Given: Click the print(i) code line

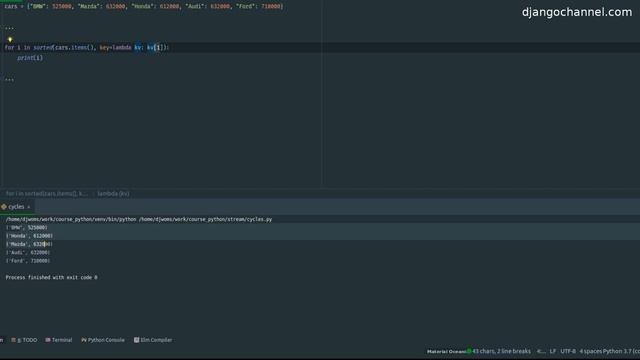Looking at the screenshot, I should click(x=30, y=58).
